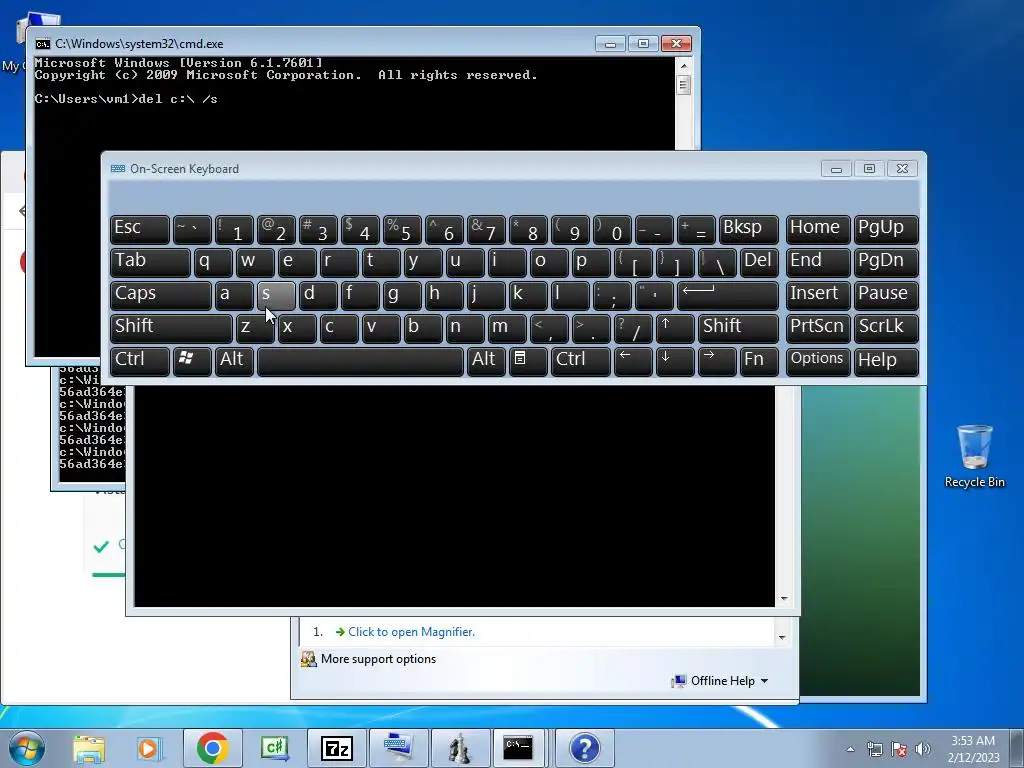
Task: Click the Bksp key
Action: (748, 229)
